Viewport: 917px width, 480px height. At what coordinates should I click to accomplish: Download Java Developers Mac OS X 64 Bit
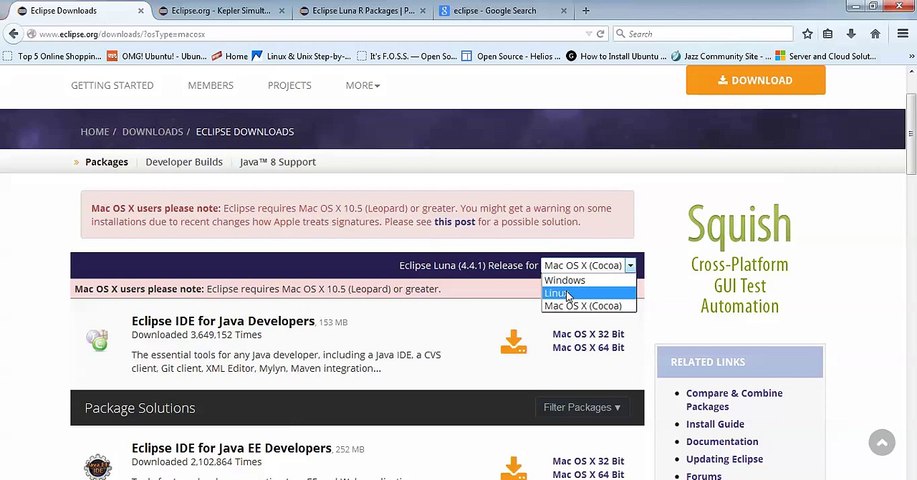pyautogui.click(x=588, y=347)
